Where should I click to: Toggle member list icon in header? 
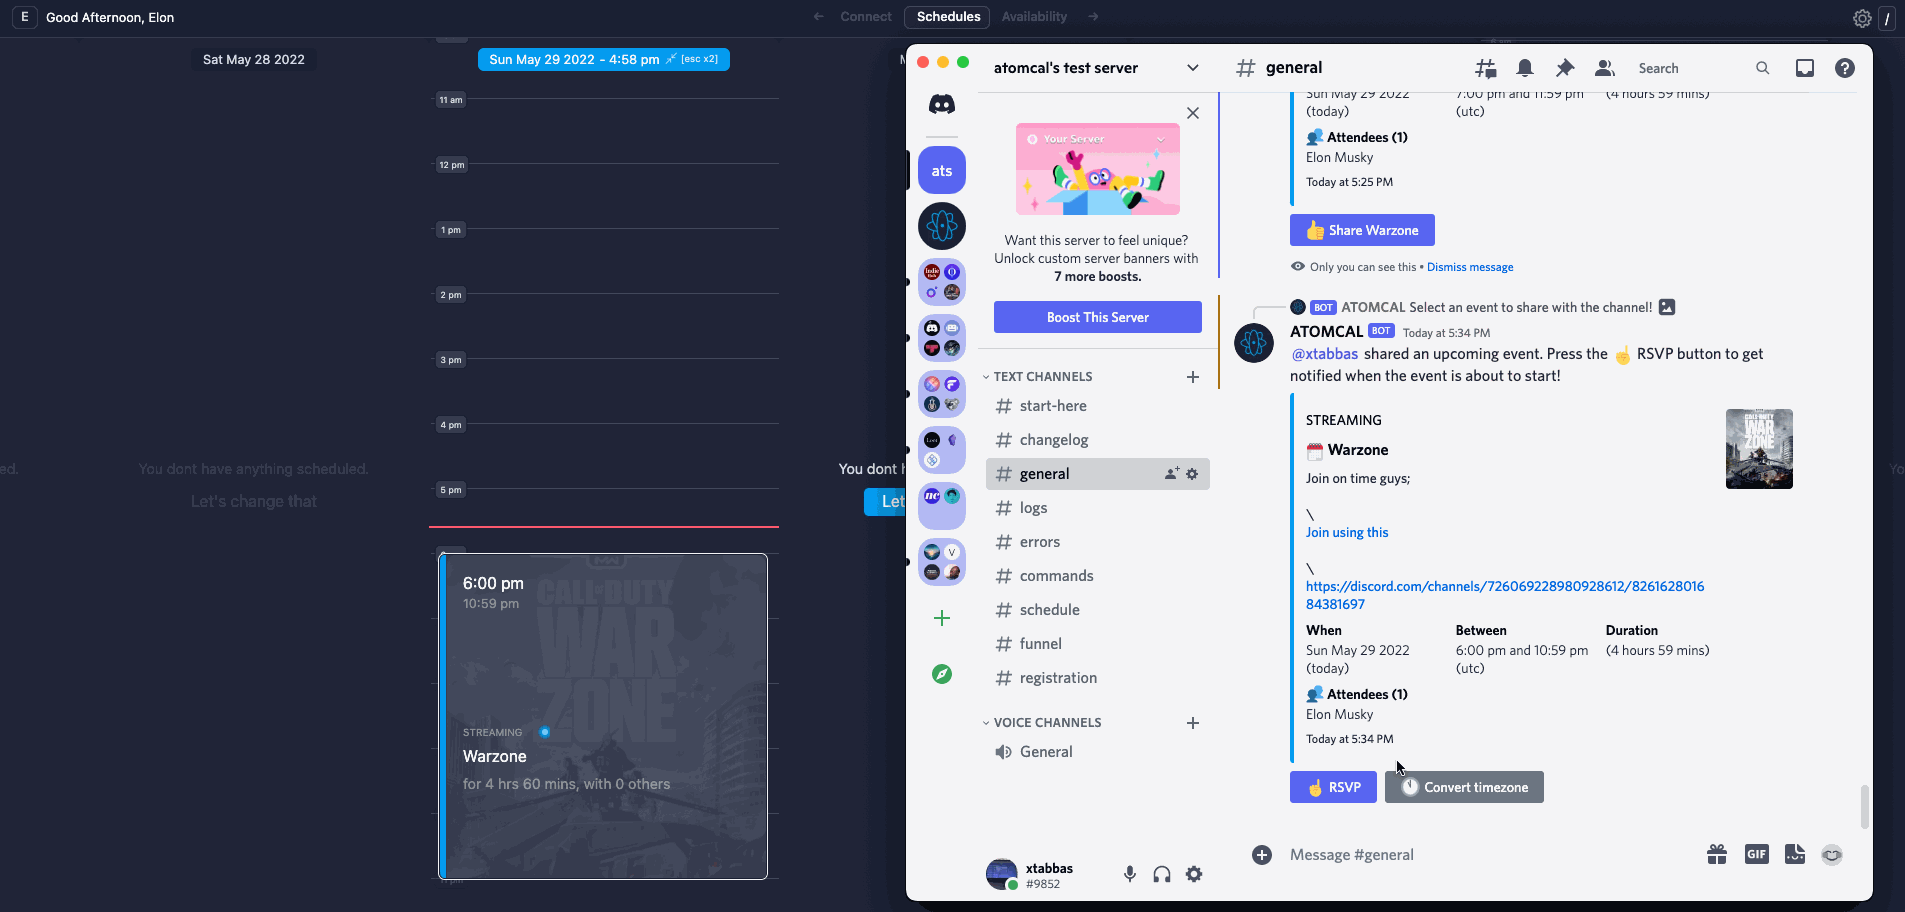click(1605, 68)
